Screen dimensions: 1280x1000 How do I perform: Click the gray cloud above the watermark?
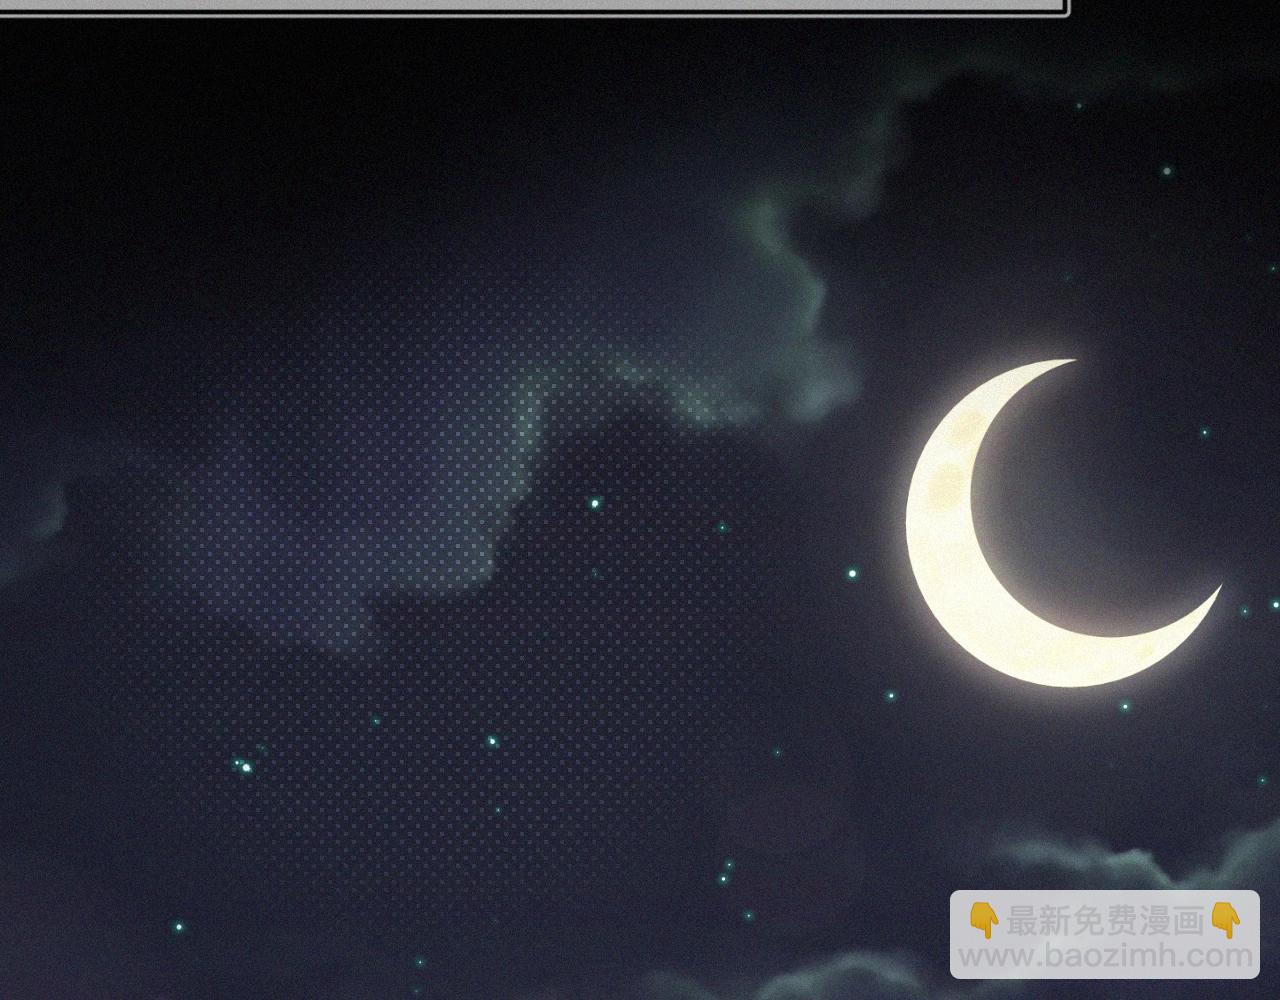[1080, 860]
